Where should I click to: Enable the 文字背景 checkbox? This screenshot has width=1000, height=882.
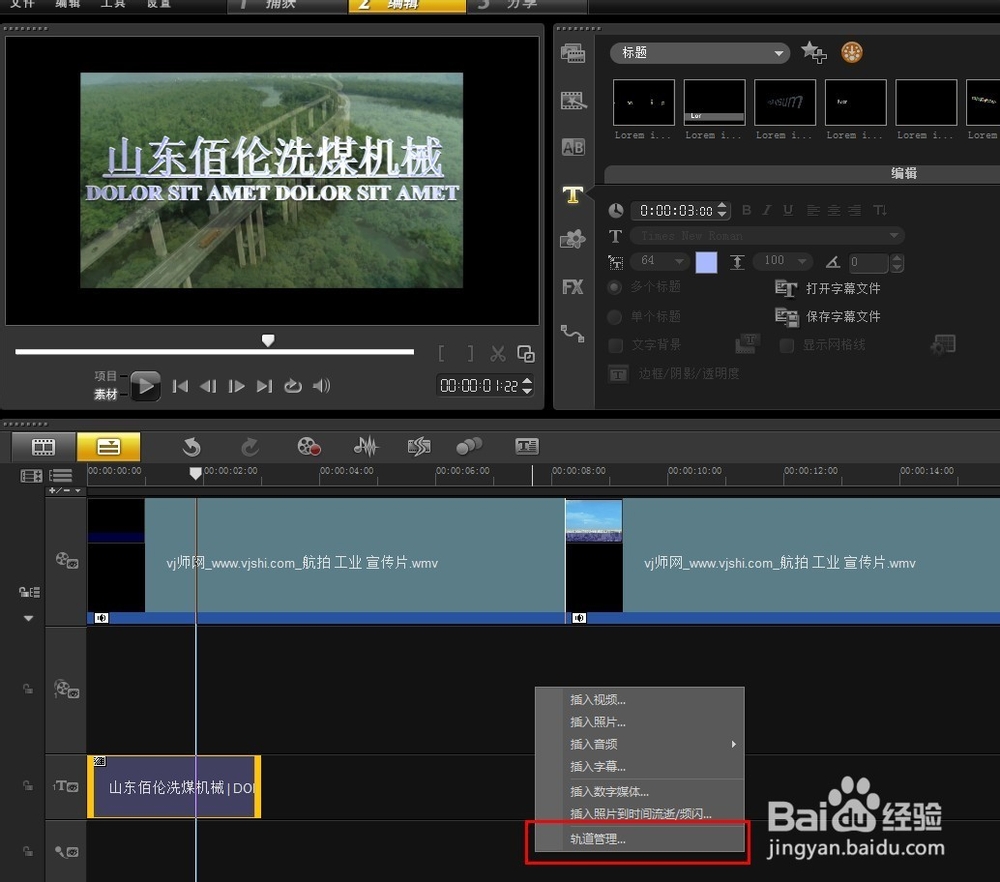click(x=617, y=344)
